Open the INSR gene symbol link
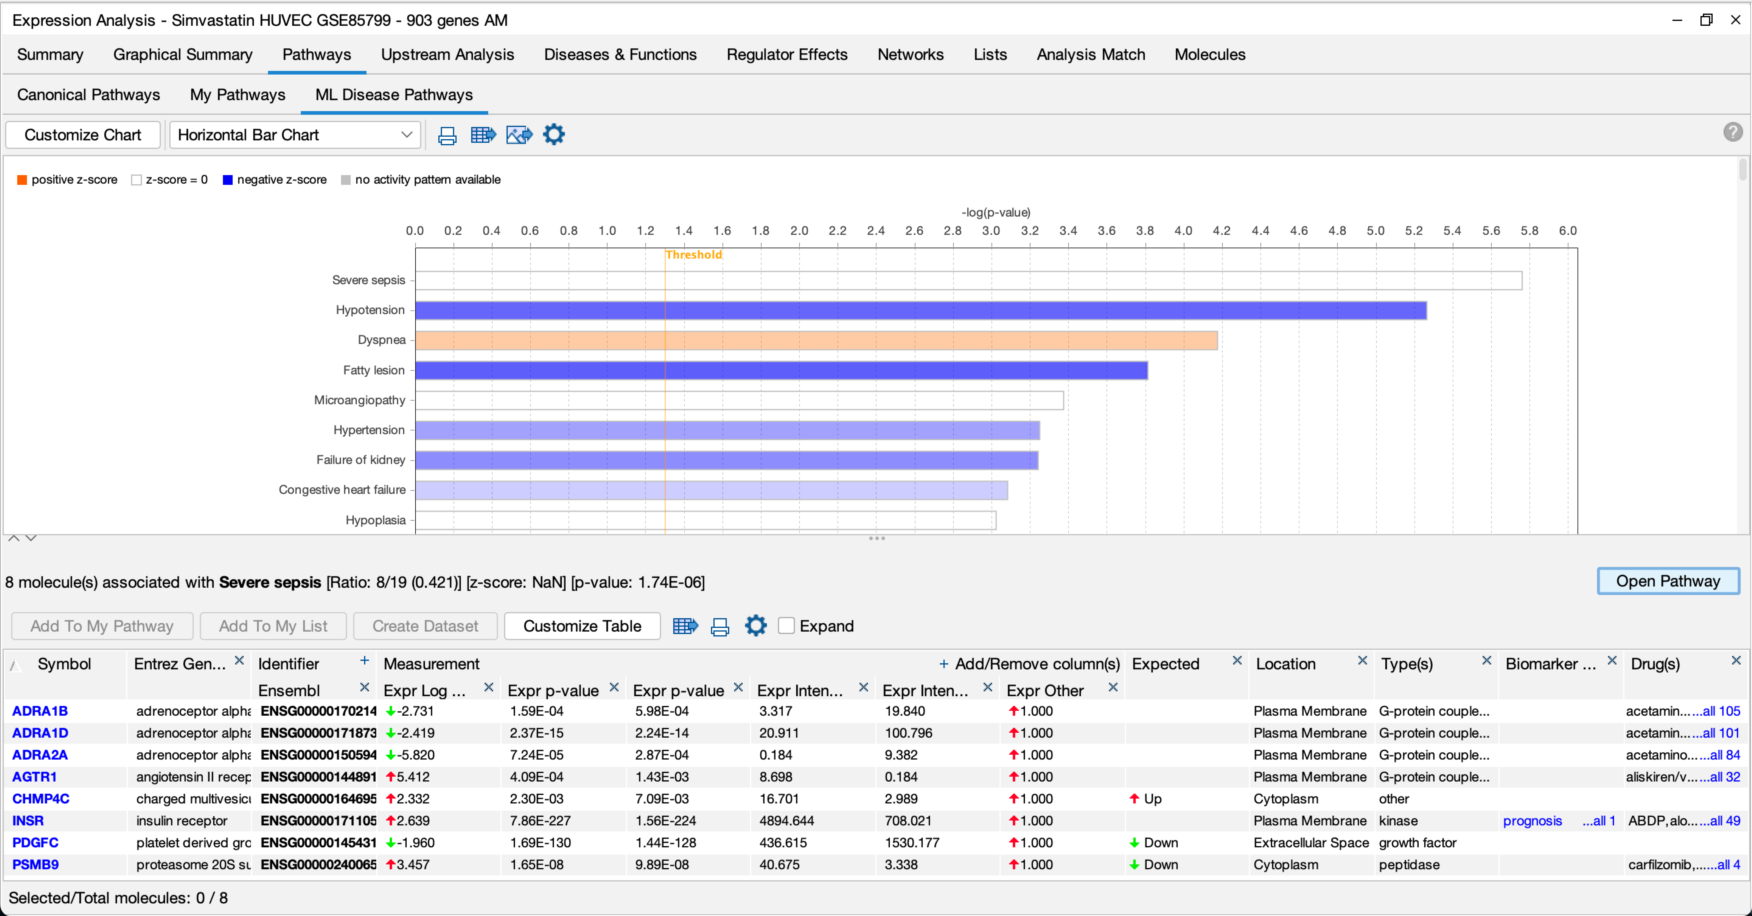The height and width of the screenshot is (916, 1752). point(28,821)
